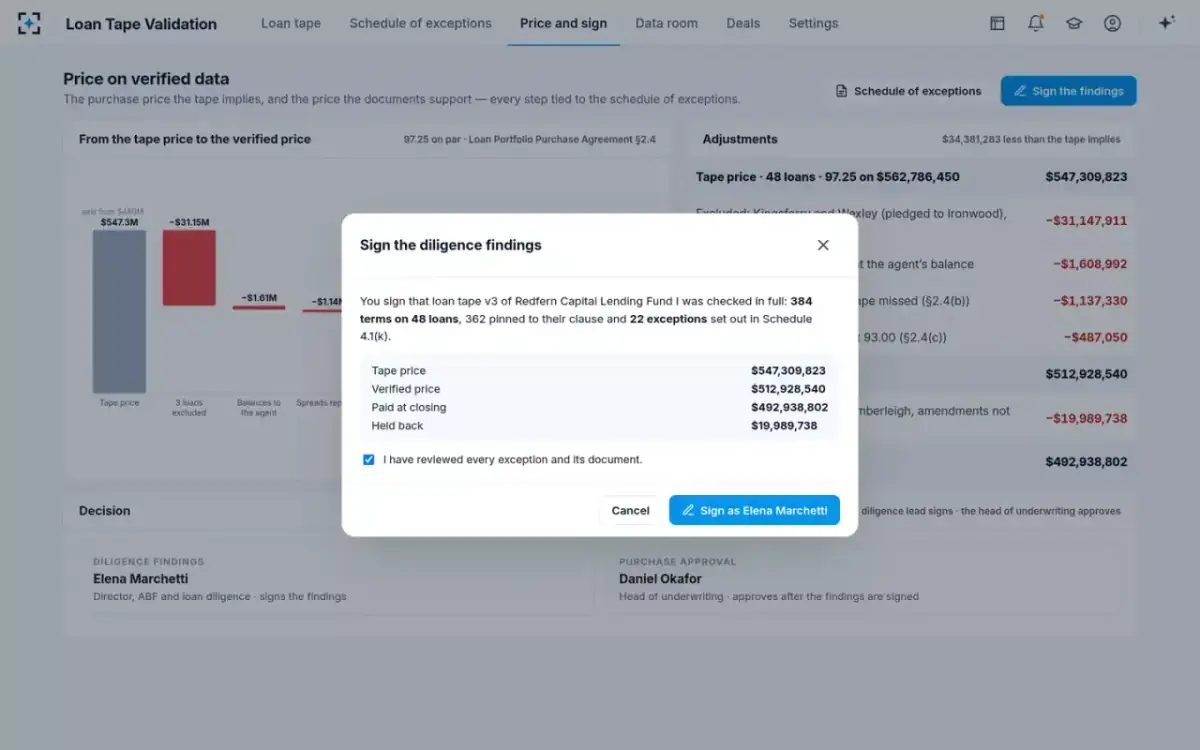Click Paid at closing $492,938,802 in dialog
The width and height of the screenshot is (1200, 750).
click(788, 407)
